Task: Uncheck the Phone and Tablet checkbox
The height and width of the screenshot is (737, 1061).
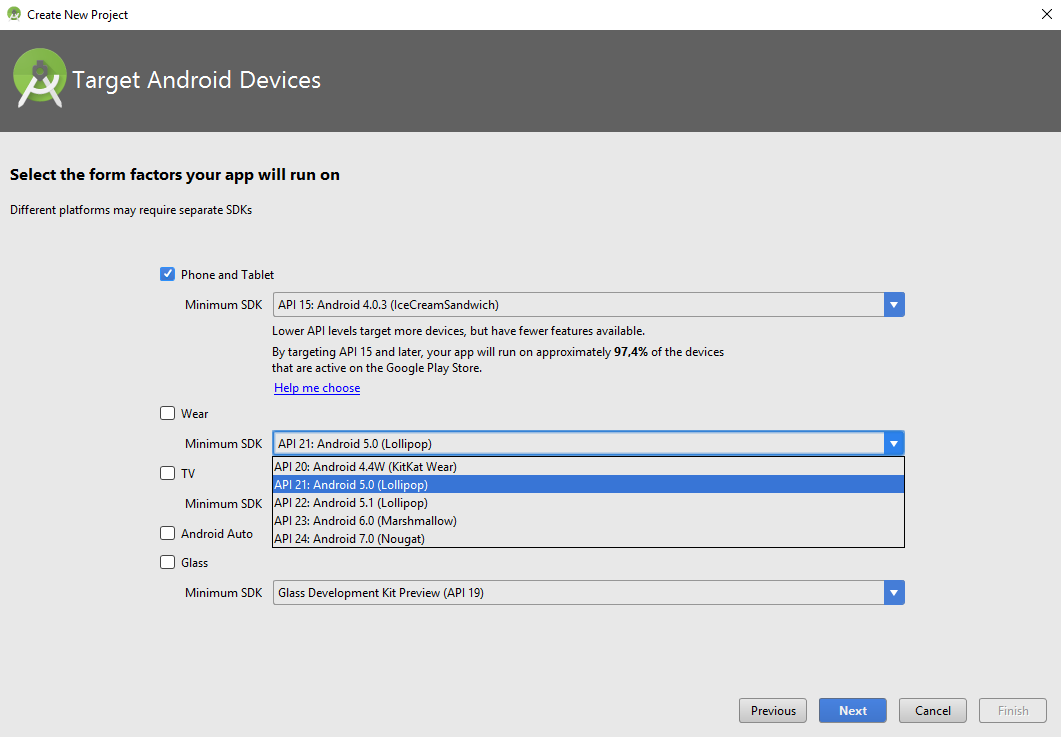Action: [167, 274]
